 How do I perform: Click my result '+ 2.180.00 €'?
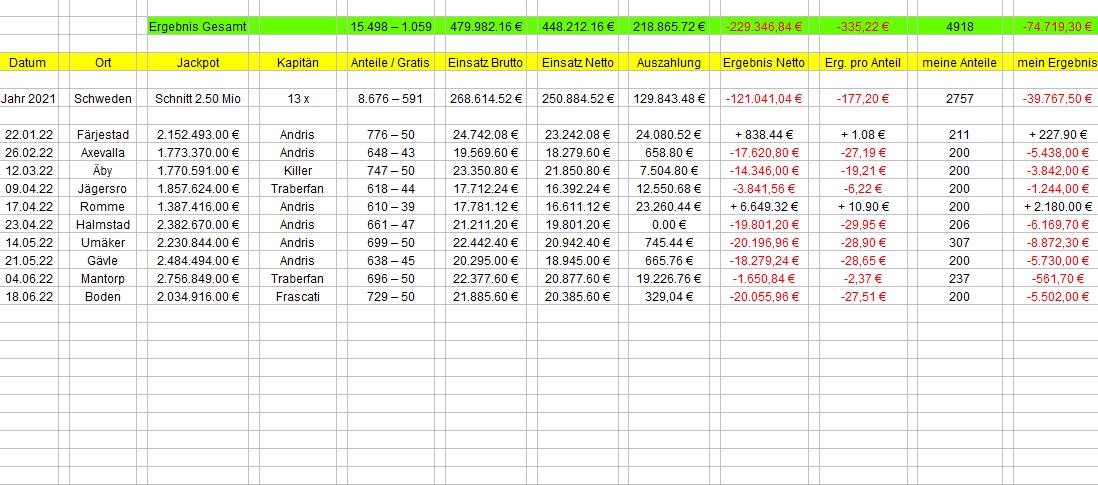coord(1056,206)
